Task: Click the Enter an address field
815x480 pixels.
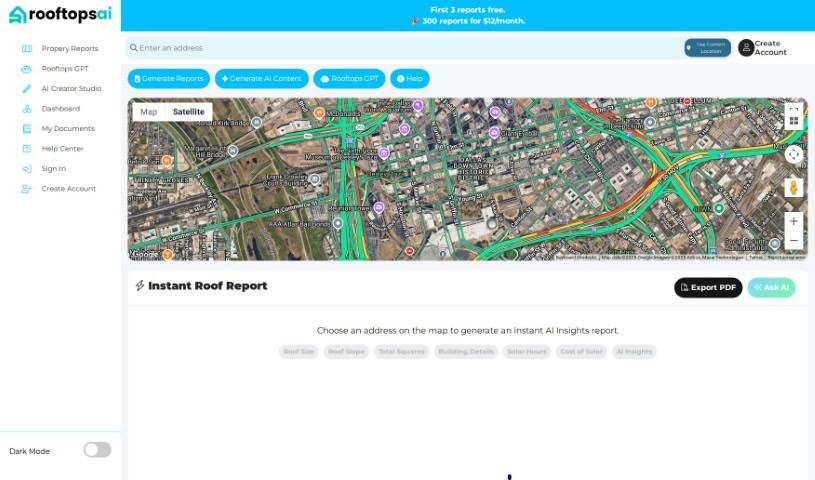Action: pos(400,48)
